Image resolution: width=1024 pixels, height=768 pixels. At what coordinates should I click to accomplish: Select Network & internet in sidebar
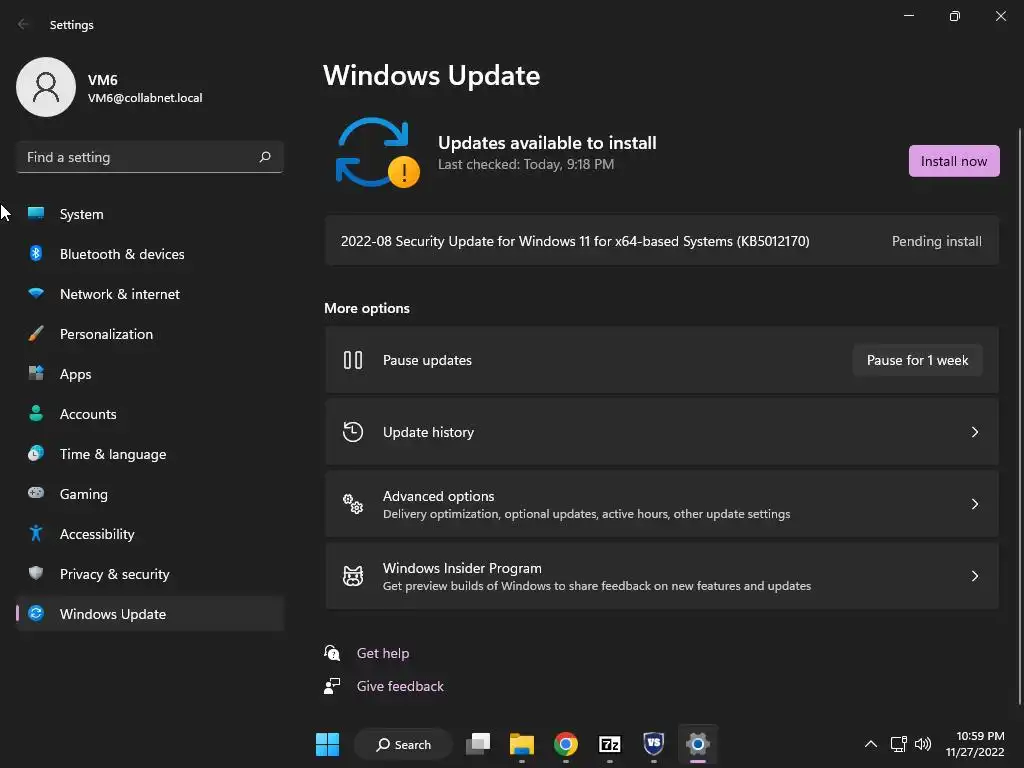click(x=150, y=293)
